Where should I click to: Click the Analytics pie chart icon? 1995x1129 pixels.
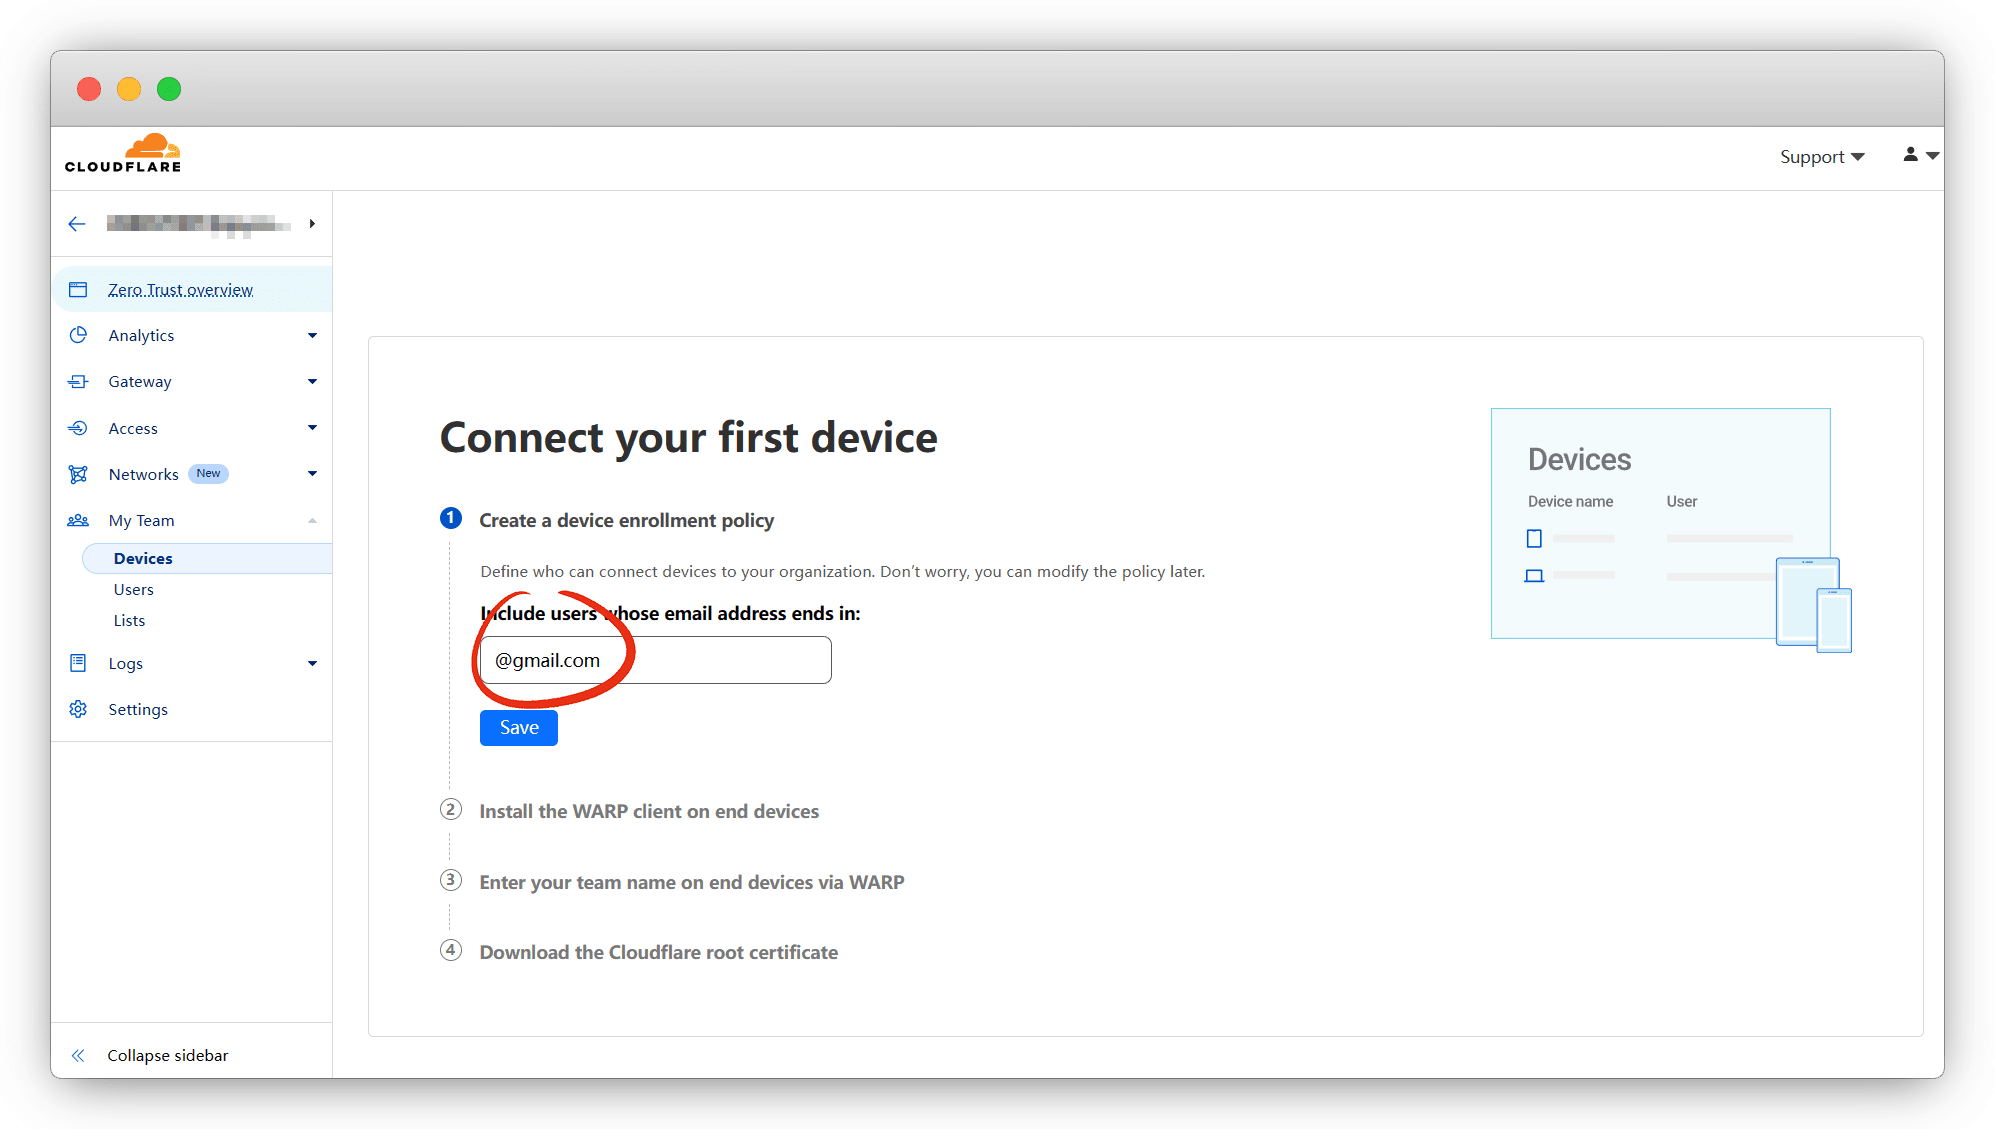coord(78,335)
